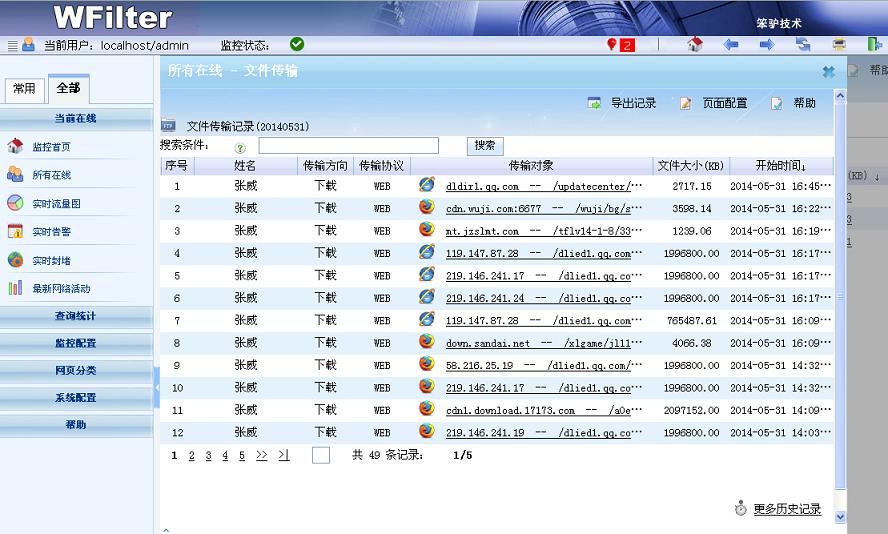888x534 pixels.
Task: Open 实时告警 in the sidebar
Action: click(51, 232)
